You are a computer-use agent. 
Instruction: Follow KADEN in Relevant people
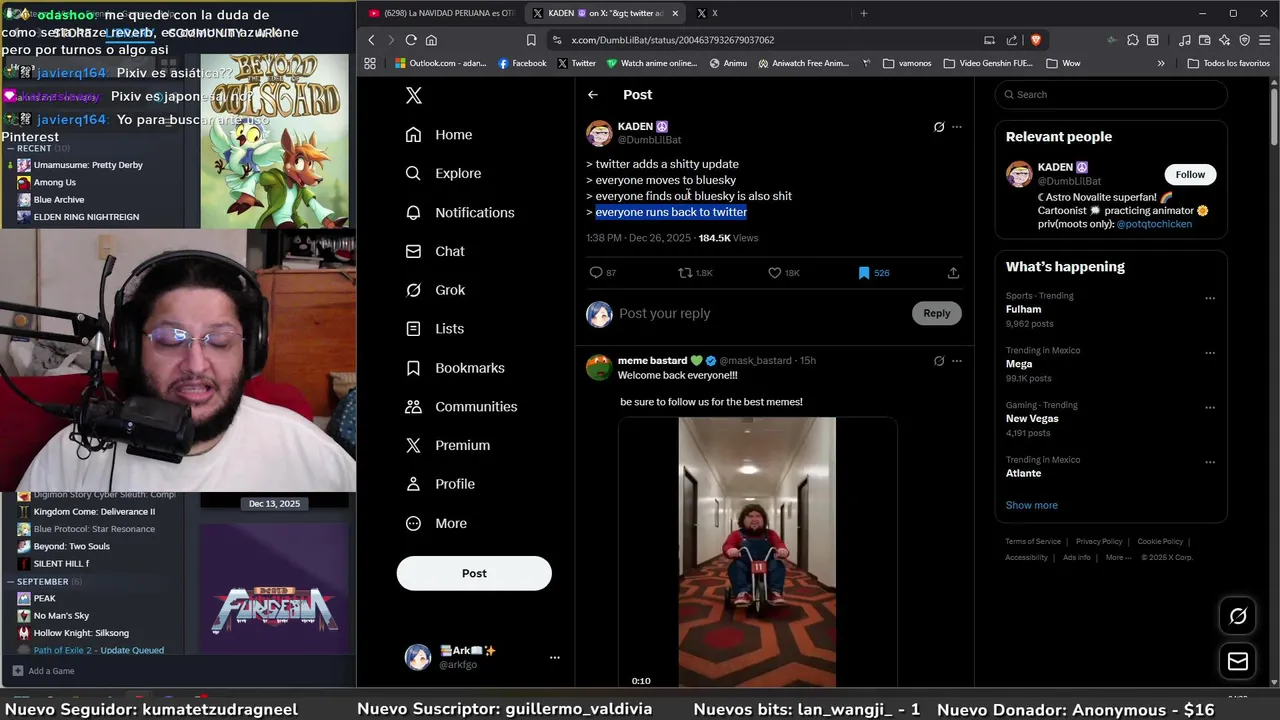pyautogui.click(x=1190, y=174)
